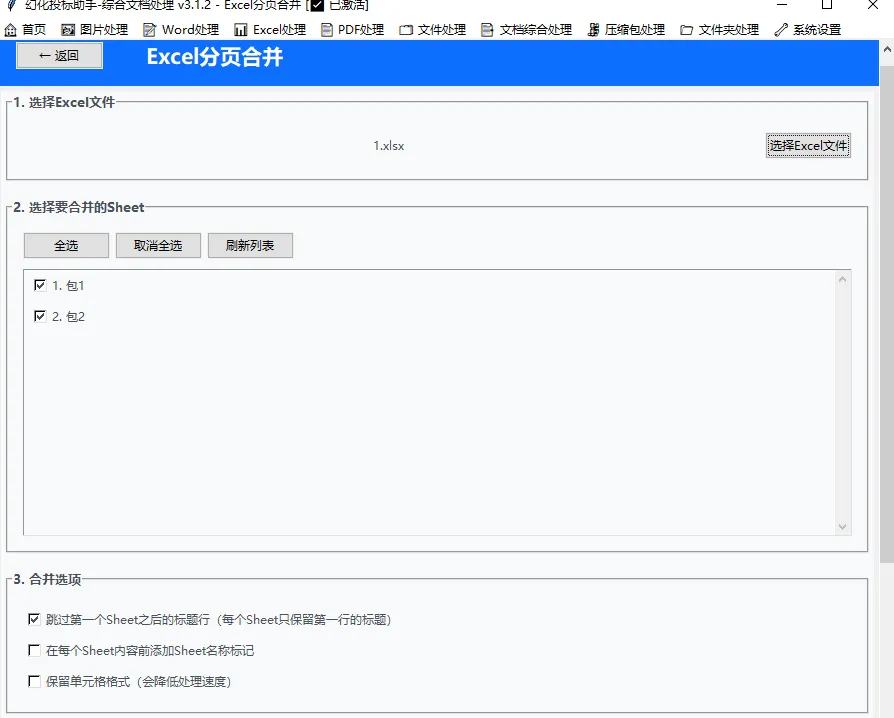
Task: Open the Word处理 menu label
Action: [190, 30]
